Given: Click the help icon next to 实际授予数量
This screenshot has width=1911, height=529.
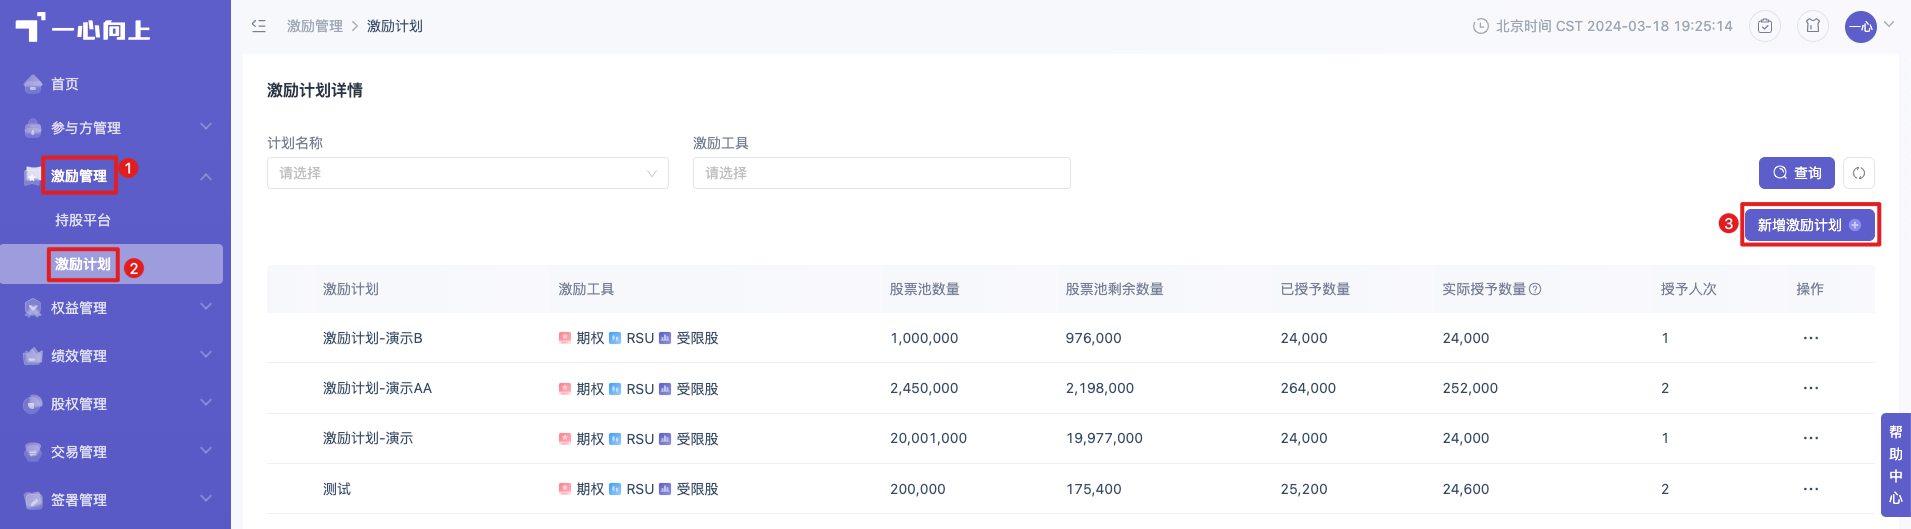Looking at the screenshot, I should point(1535,289).
